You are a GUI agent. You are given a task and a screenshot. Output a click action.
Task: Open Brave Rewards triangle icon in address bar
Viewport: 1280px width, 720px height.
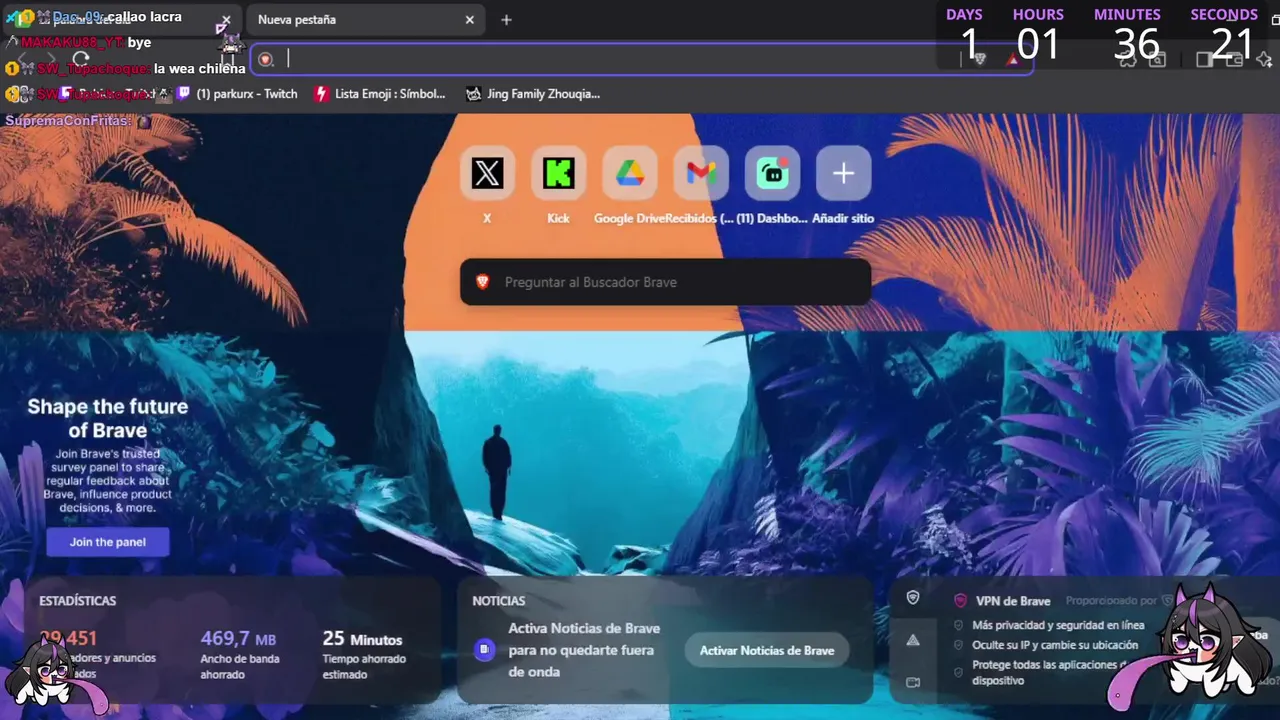pos(1013,59)
